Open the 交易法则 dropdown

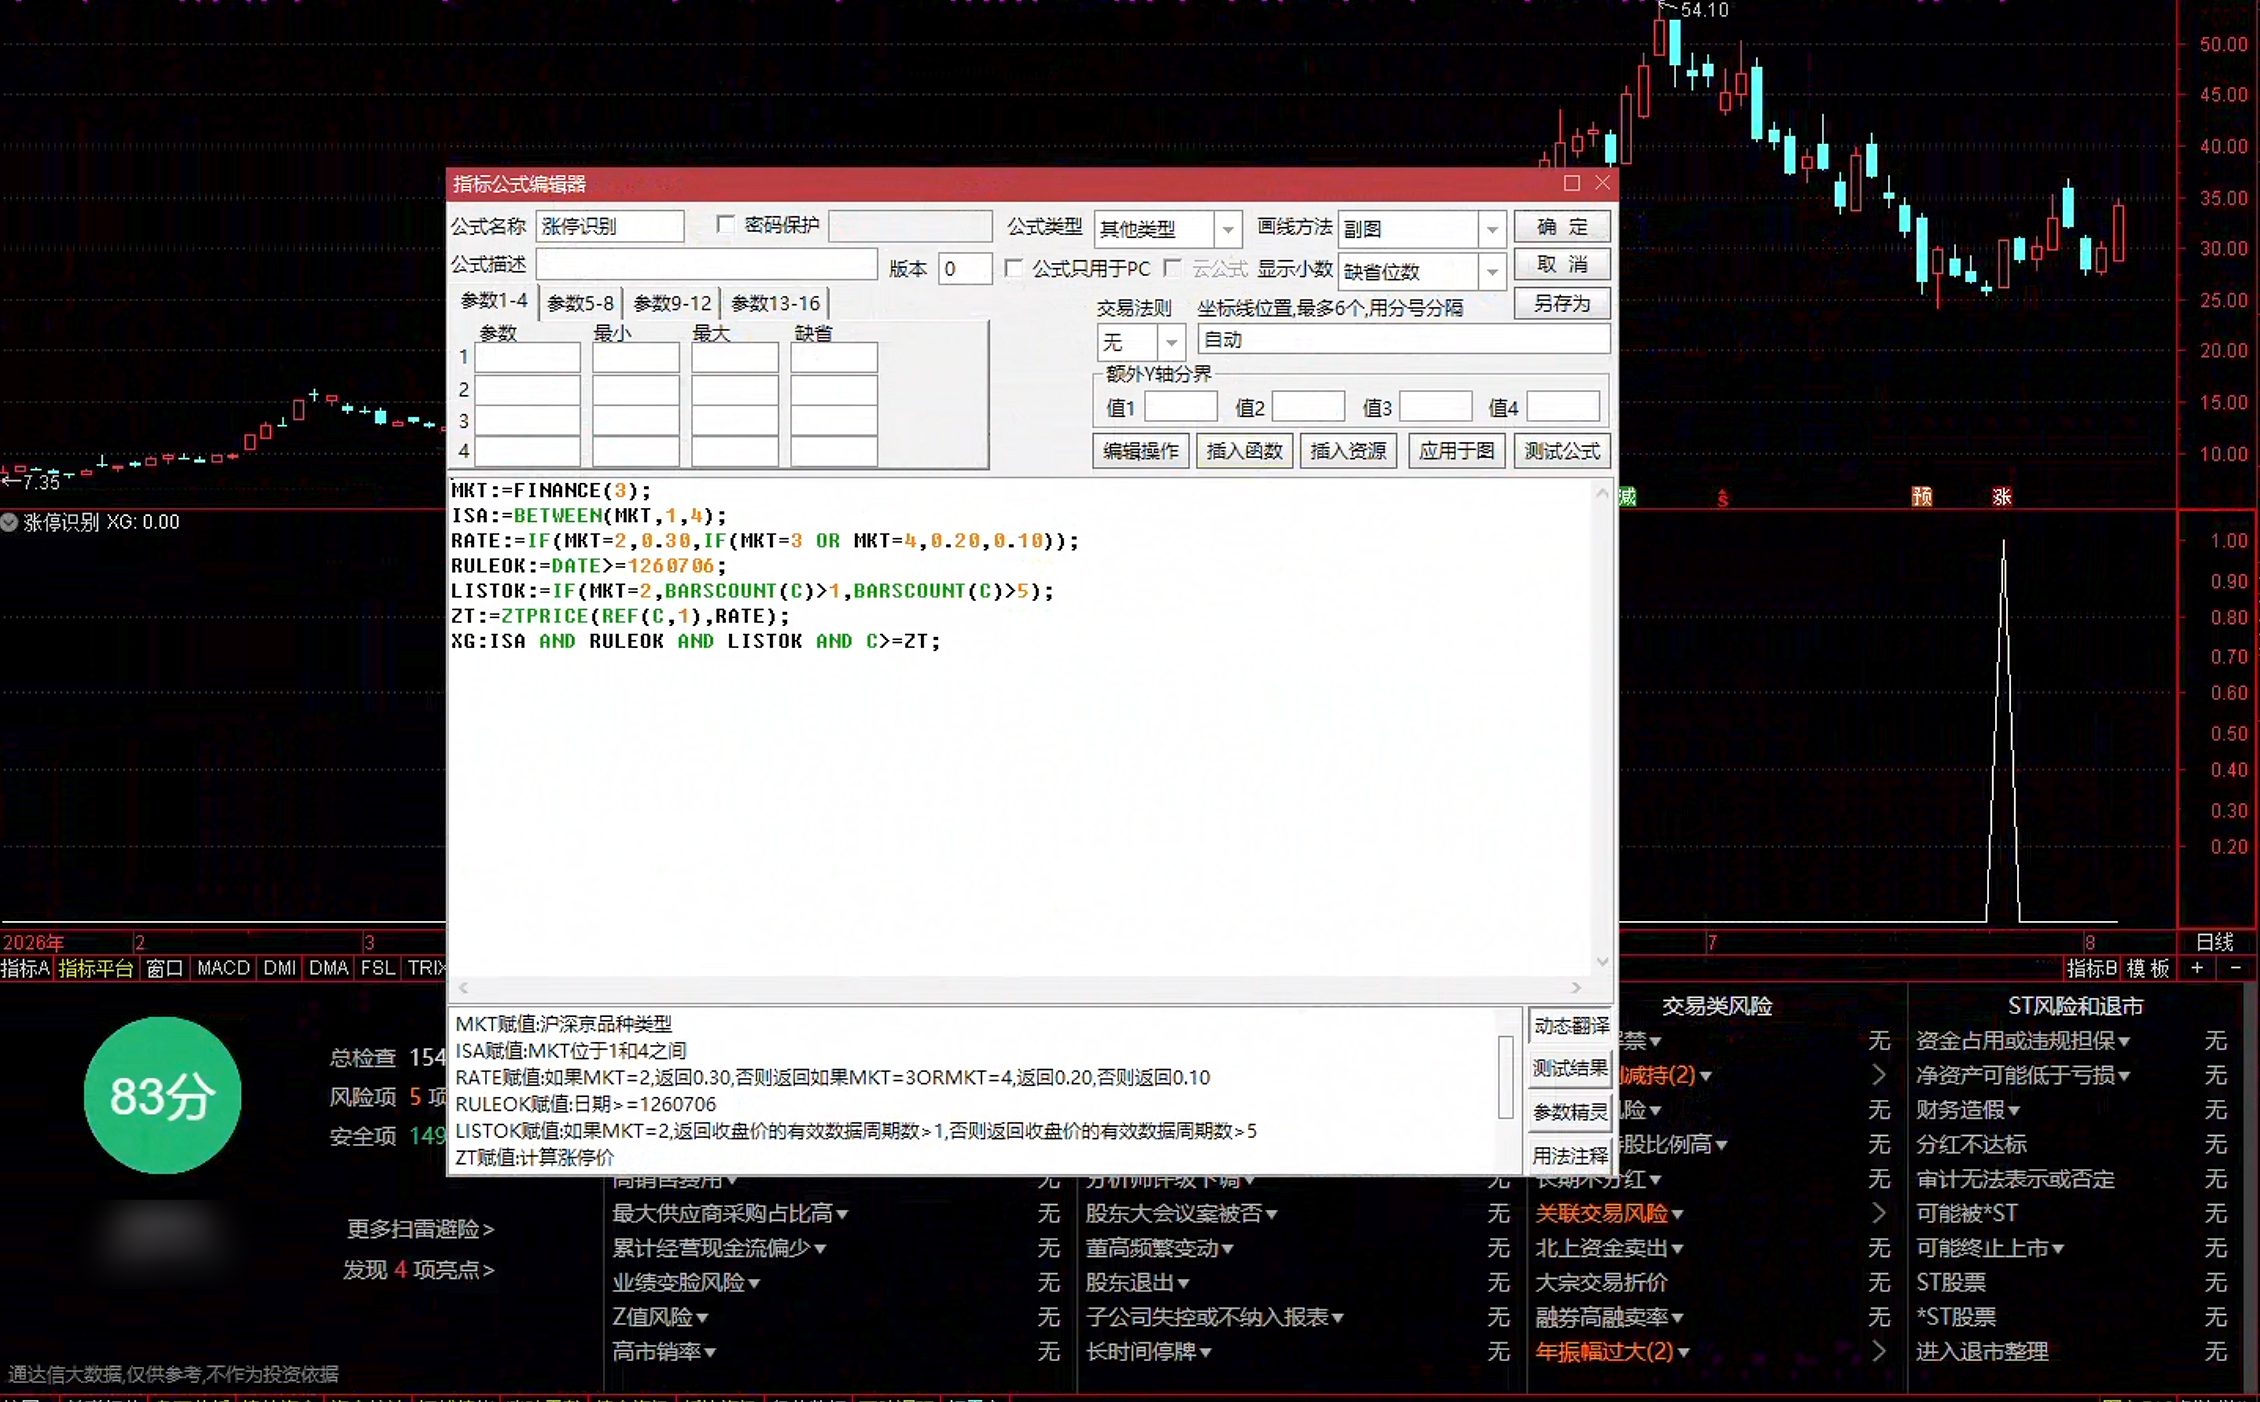1171,343
